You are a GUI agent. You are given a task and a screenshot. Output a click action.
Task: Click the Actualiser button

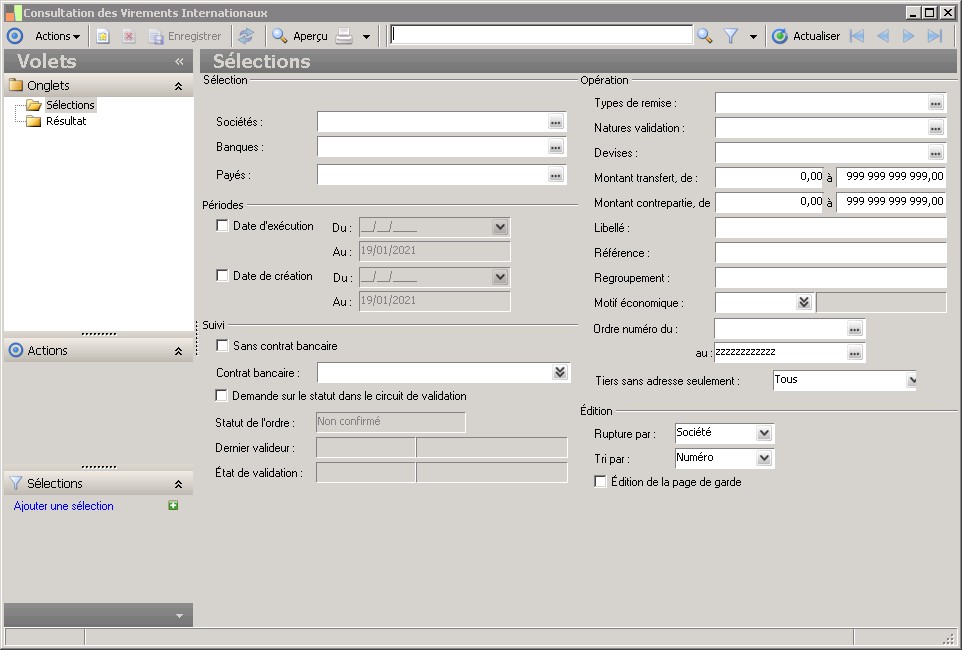pyautogui.click(x=806, y=36)
